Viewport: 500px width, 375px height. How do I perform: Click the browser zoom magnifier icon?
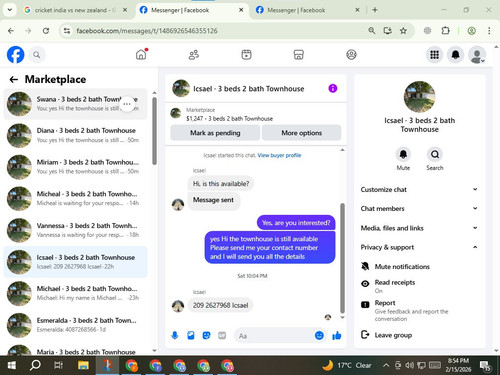372,31
